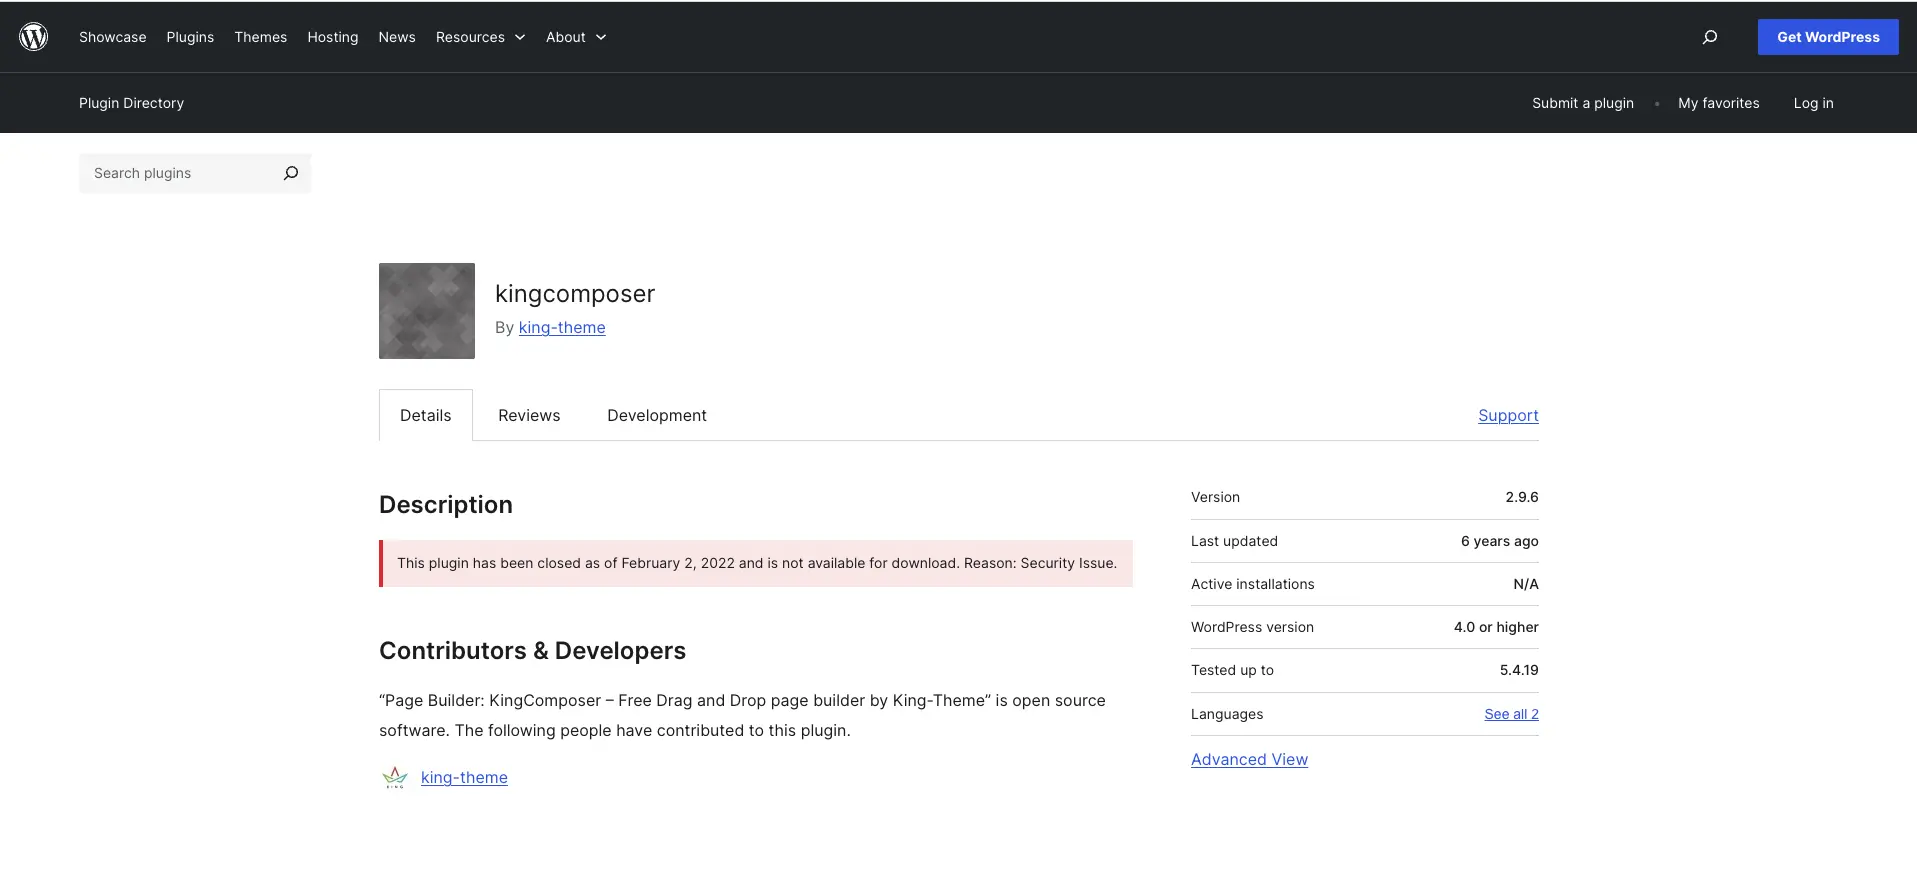Click See all 2 languages link

click(x=1512, y=714)
